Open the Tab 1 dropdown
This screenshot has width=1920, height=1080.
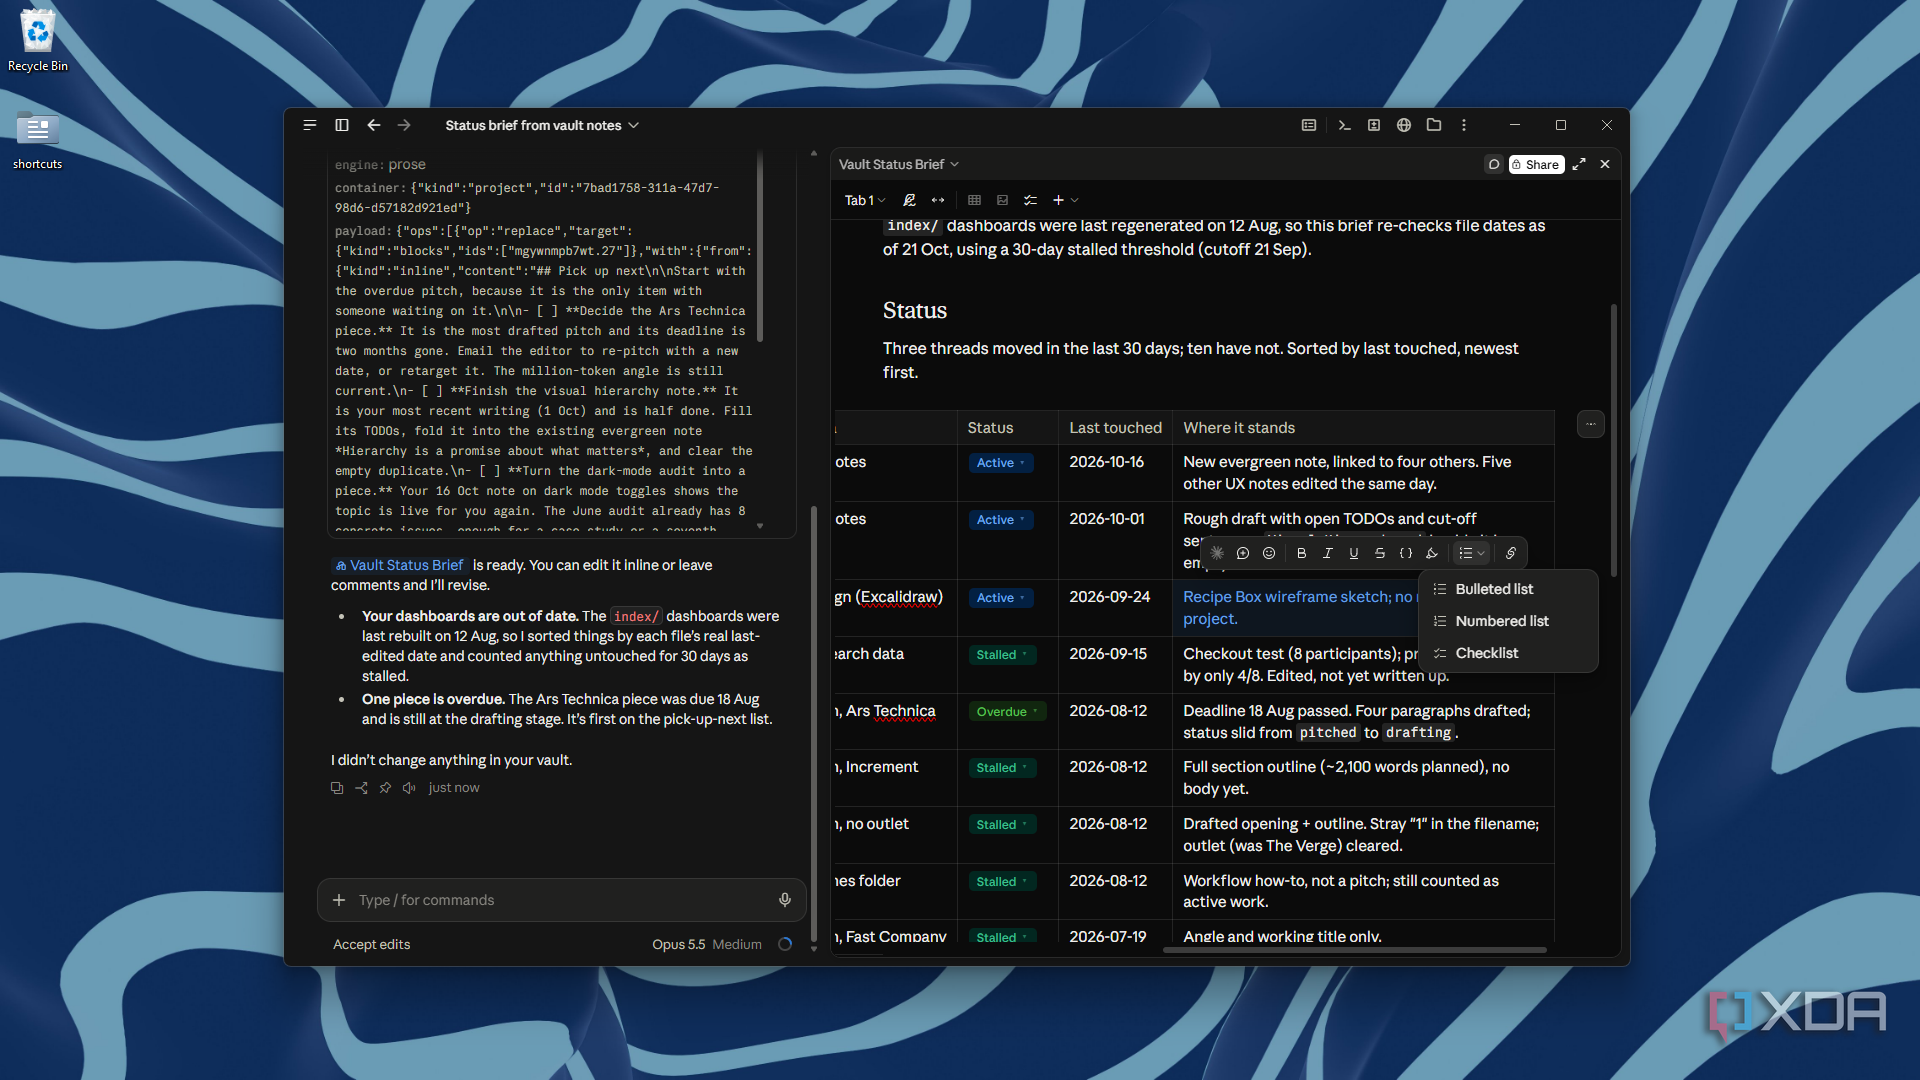coord(865,200)
